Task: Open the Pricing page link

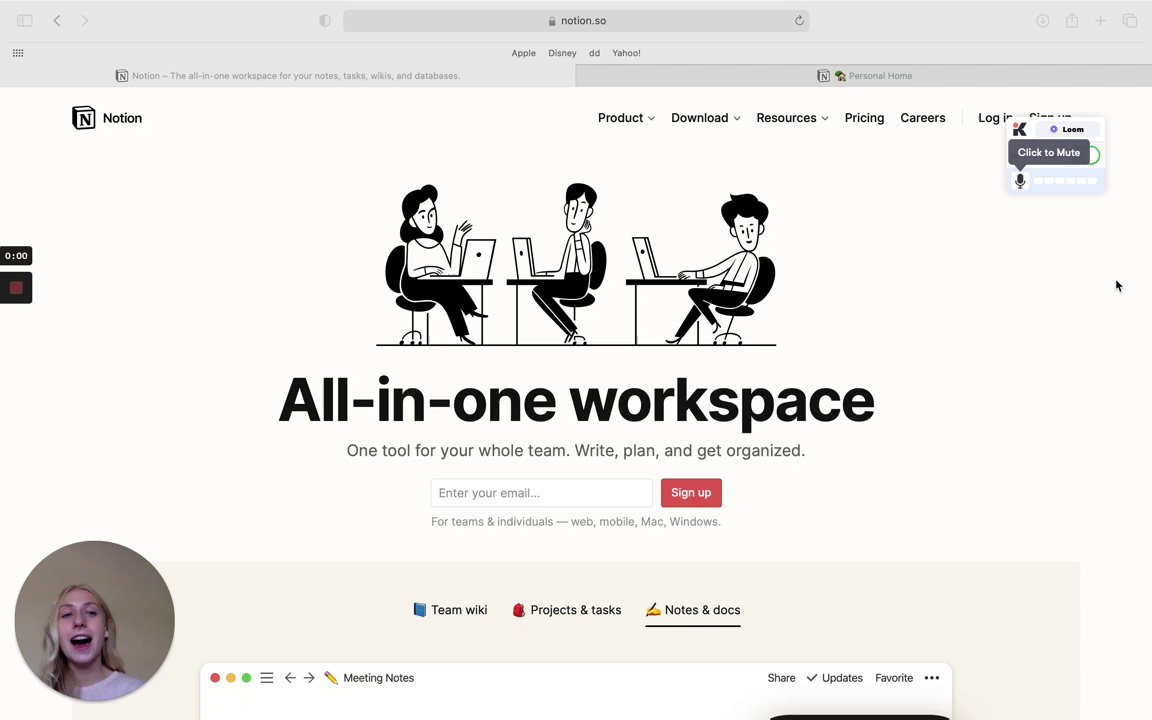Action: pyautogui.click(x=864, y=118)
